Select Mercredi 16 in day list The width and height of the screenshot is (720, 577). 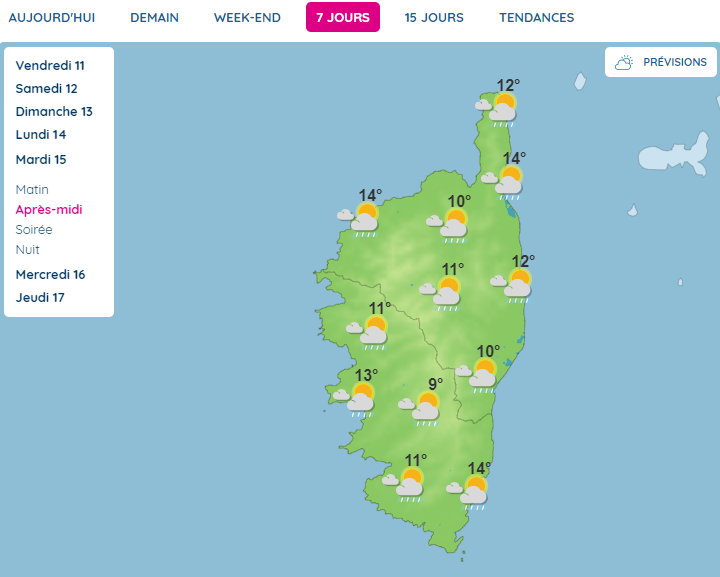(51, 274)
